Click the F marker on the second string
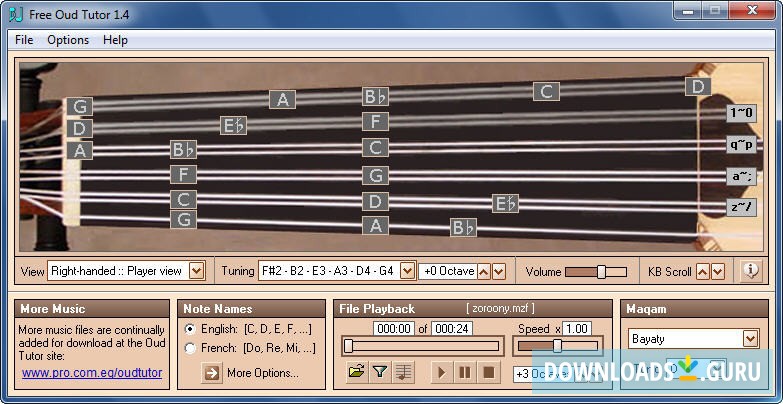Screen dimensions: 783x404 coord(376,121)
